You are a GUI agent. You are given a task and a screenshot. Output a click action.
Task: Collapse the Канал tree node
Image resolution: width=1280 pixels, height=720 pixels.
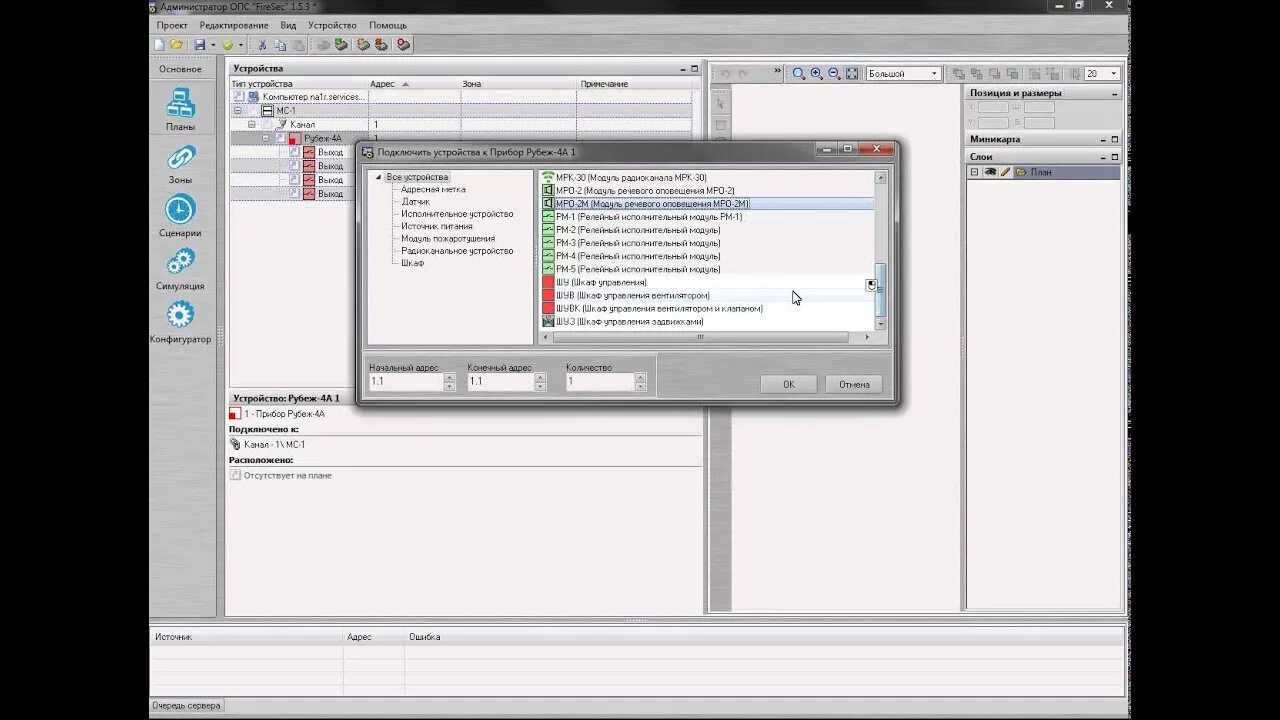251,124
